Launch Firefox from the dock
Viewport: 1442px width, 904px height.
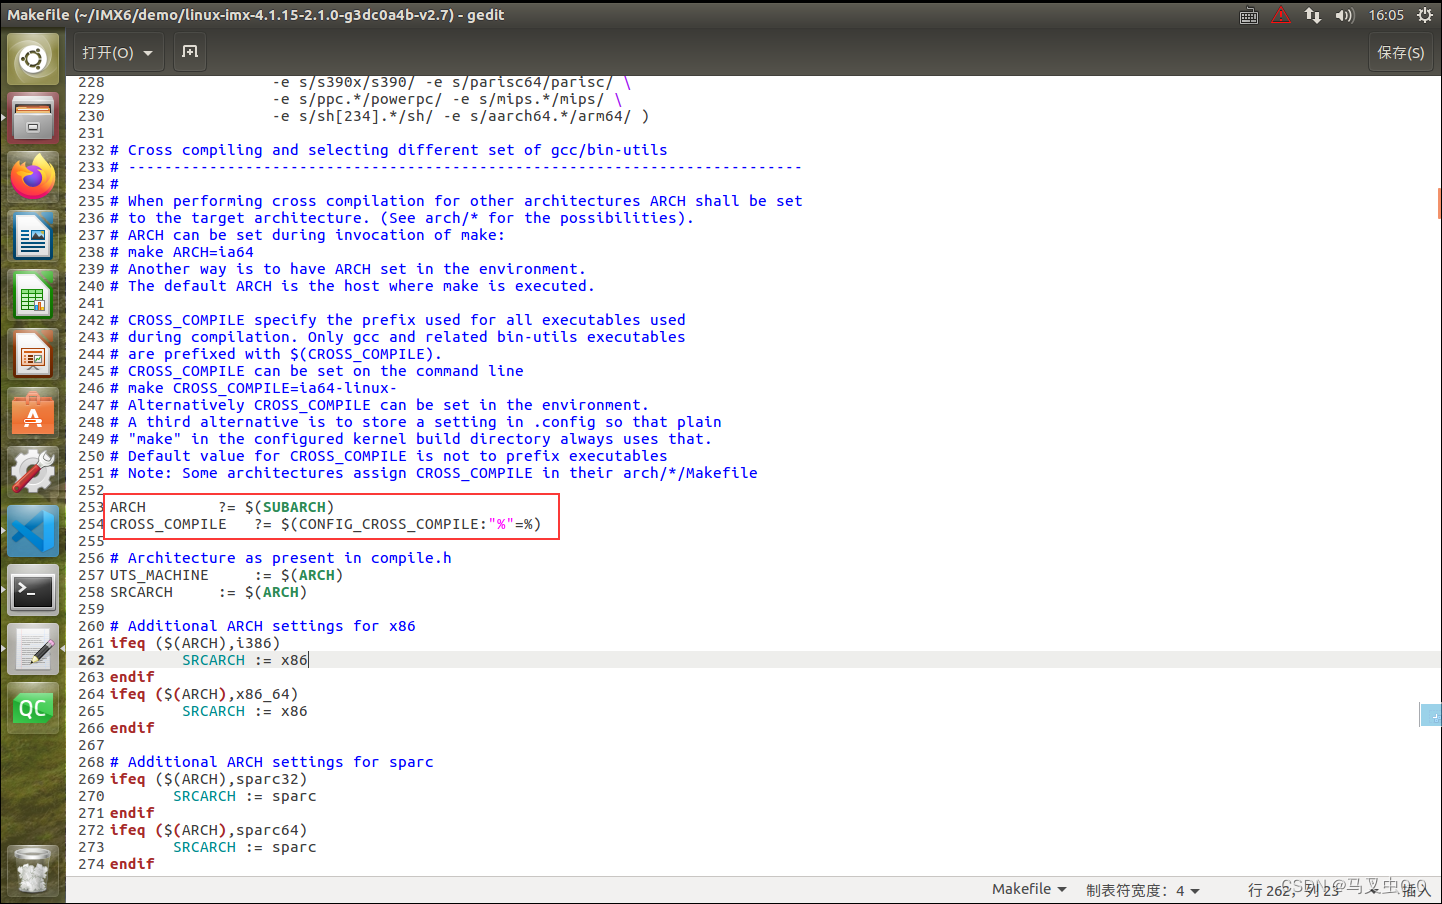tap(33, 176)
